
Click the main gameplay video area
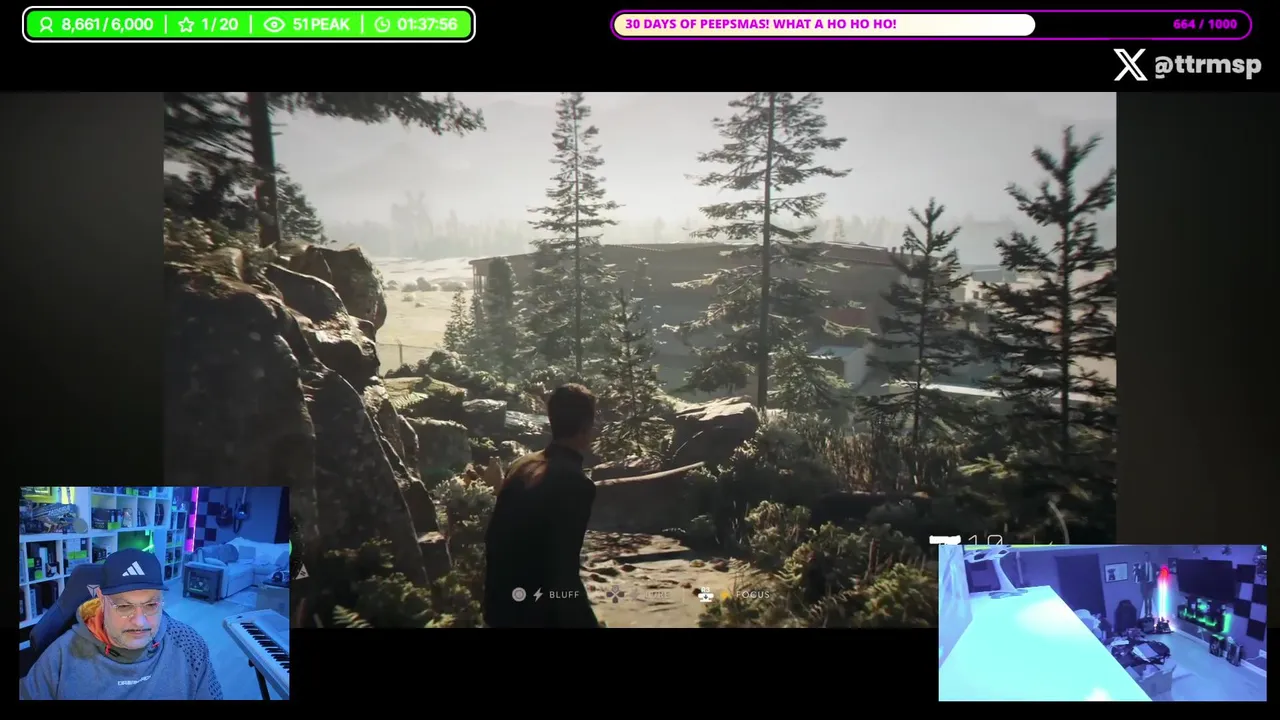click(640, 360)
